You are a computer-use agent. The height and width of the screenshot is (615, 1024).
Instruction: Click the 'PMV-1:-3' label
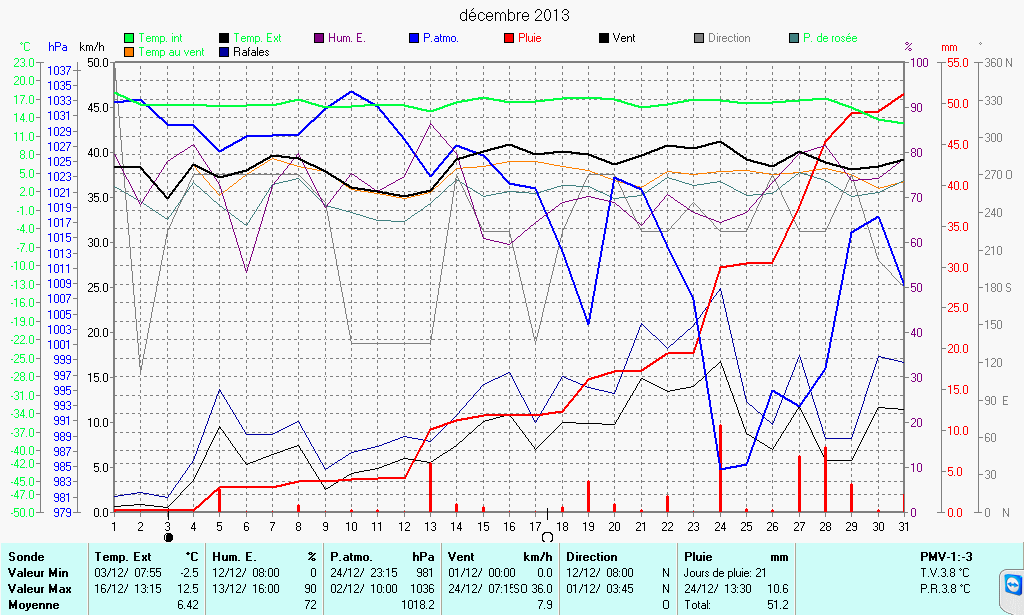click(x=946, y=557)
